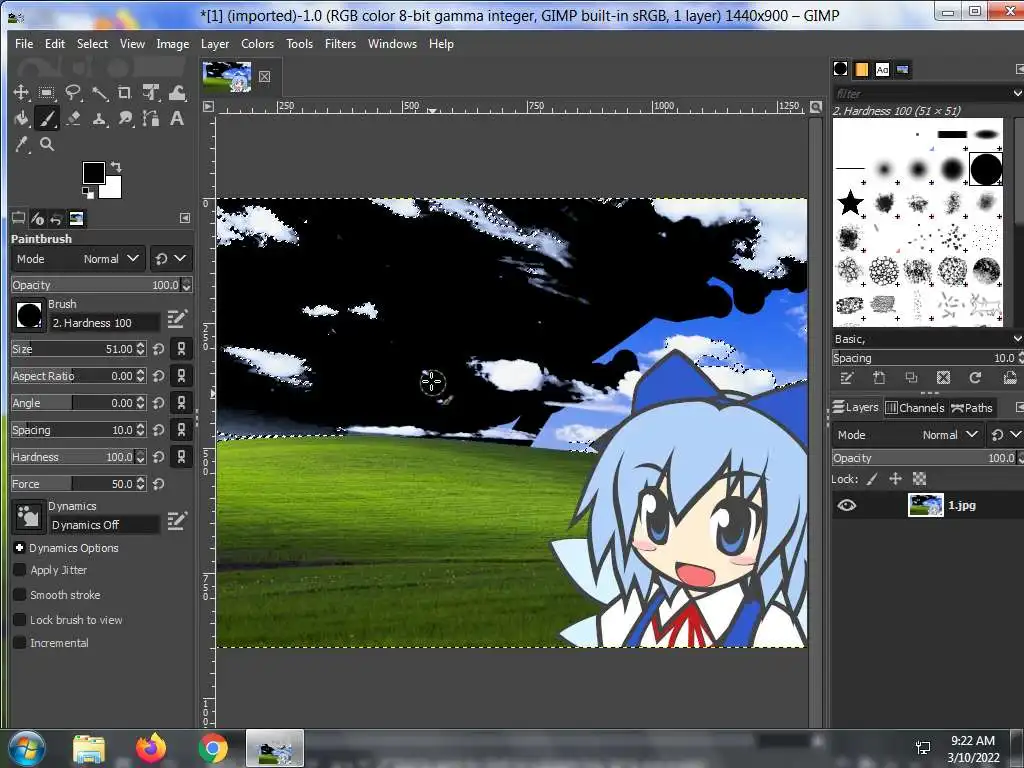Image resolution: width=1024 pixels, height=768 pixels.
Task: Open the Images tab icon in left dock
Action: point(76,218)
